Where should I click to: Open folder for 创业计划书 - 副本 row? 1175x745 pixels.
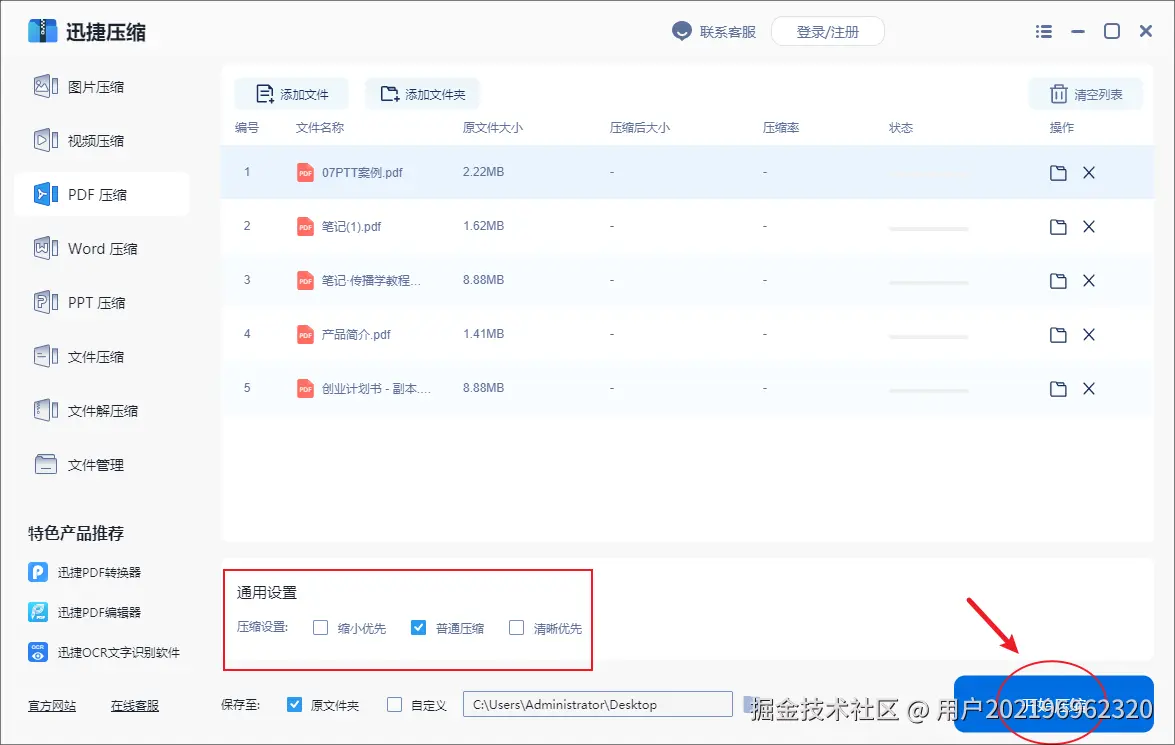[x=1058, y=389]
